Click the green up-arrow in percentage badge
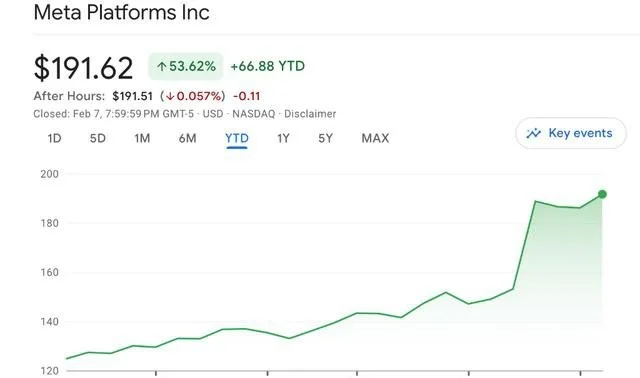 coord(162,66)
